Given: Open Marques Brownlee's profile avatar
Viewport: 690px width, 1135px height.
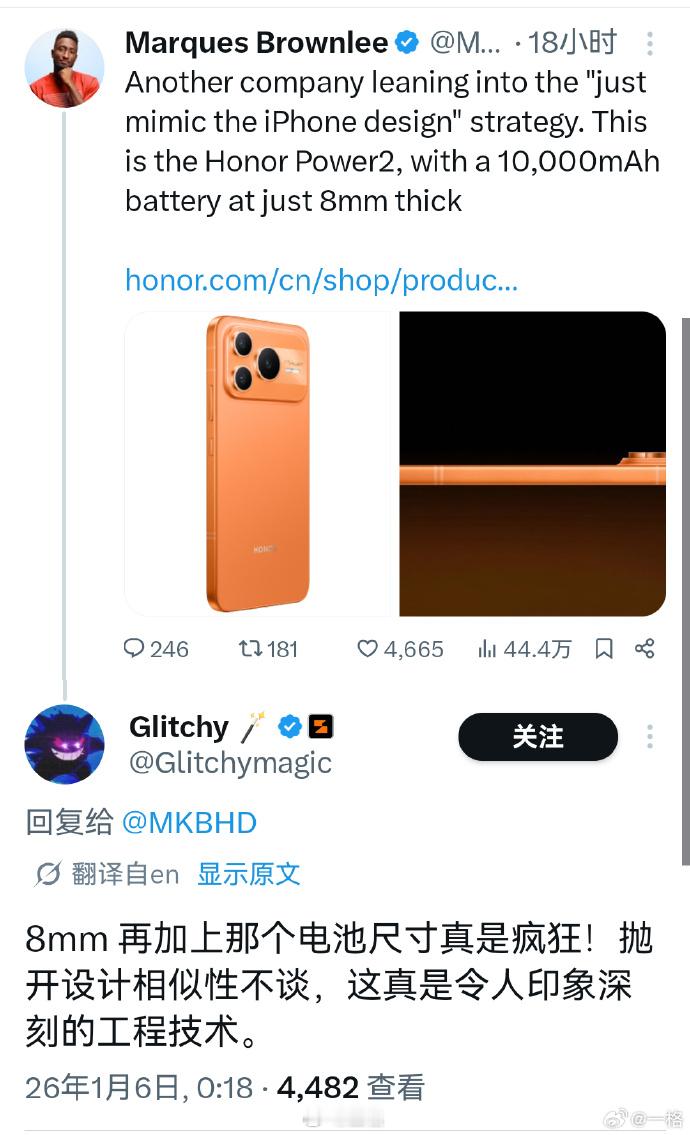Looking at the screenshot, I should click(64, 67).
